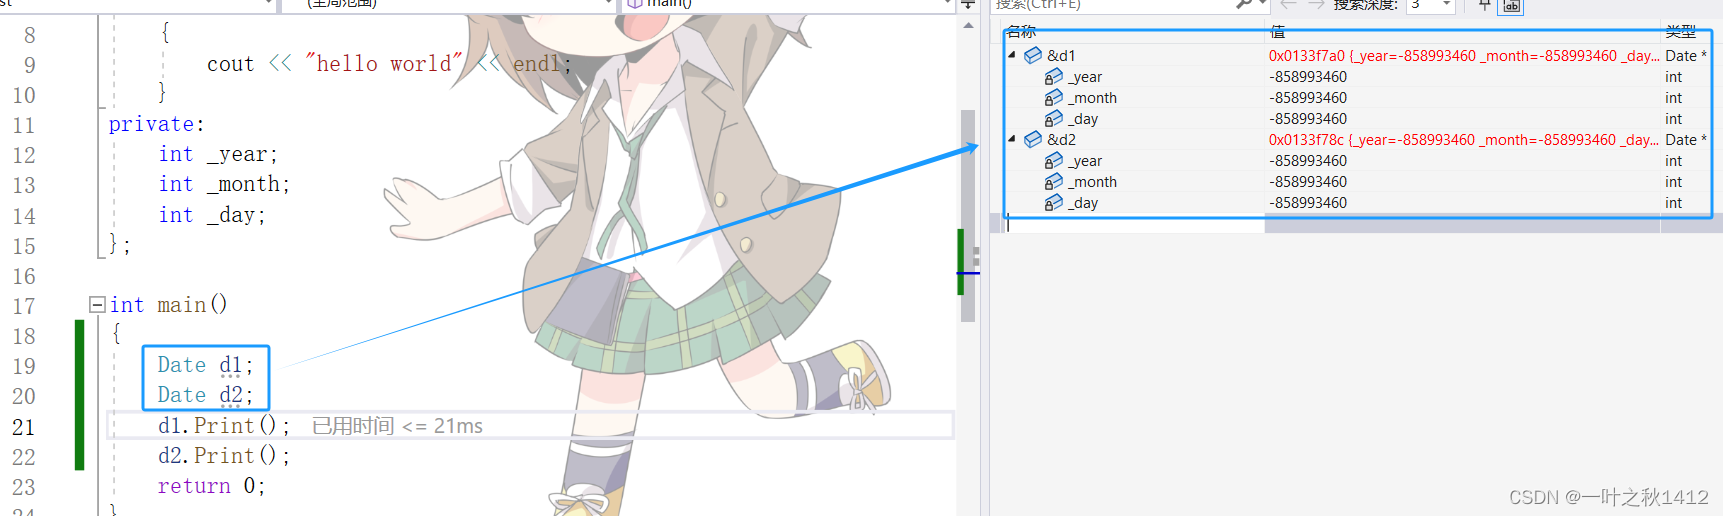Click 'int _month;' declaration
The width and height of the screenshot is (1723, 516).
(x=224, y=184)
